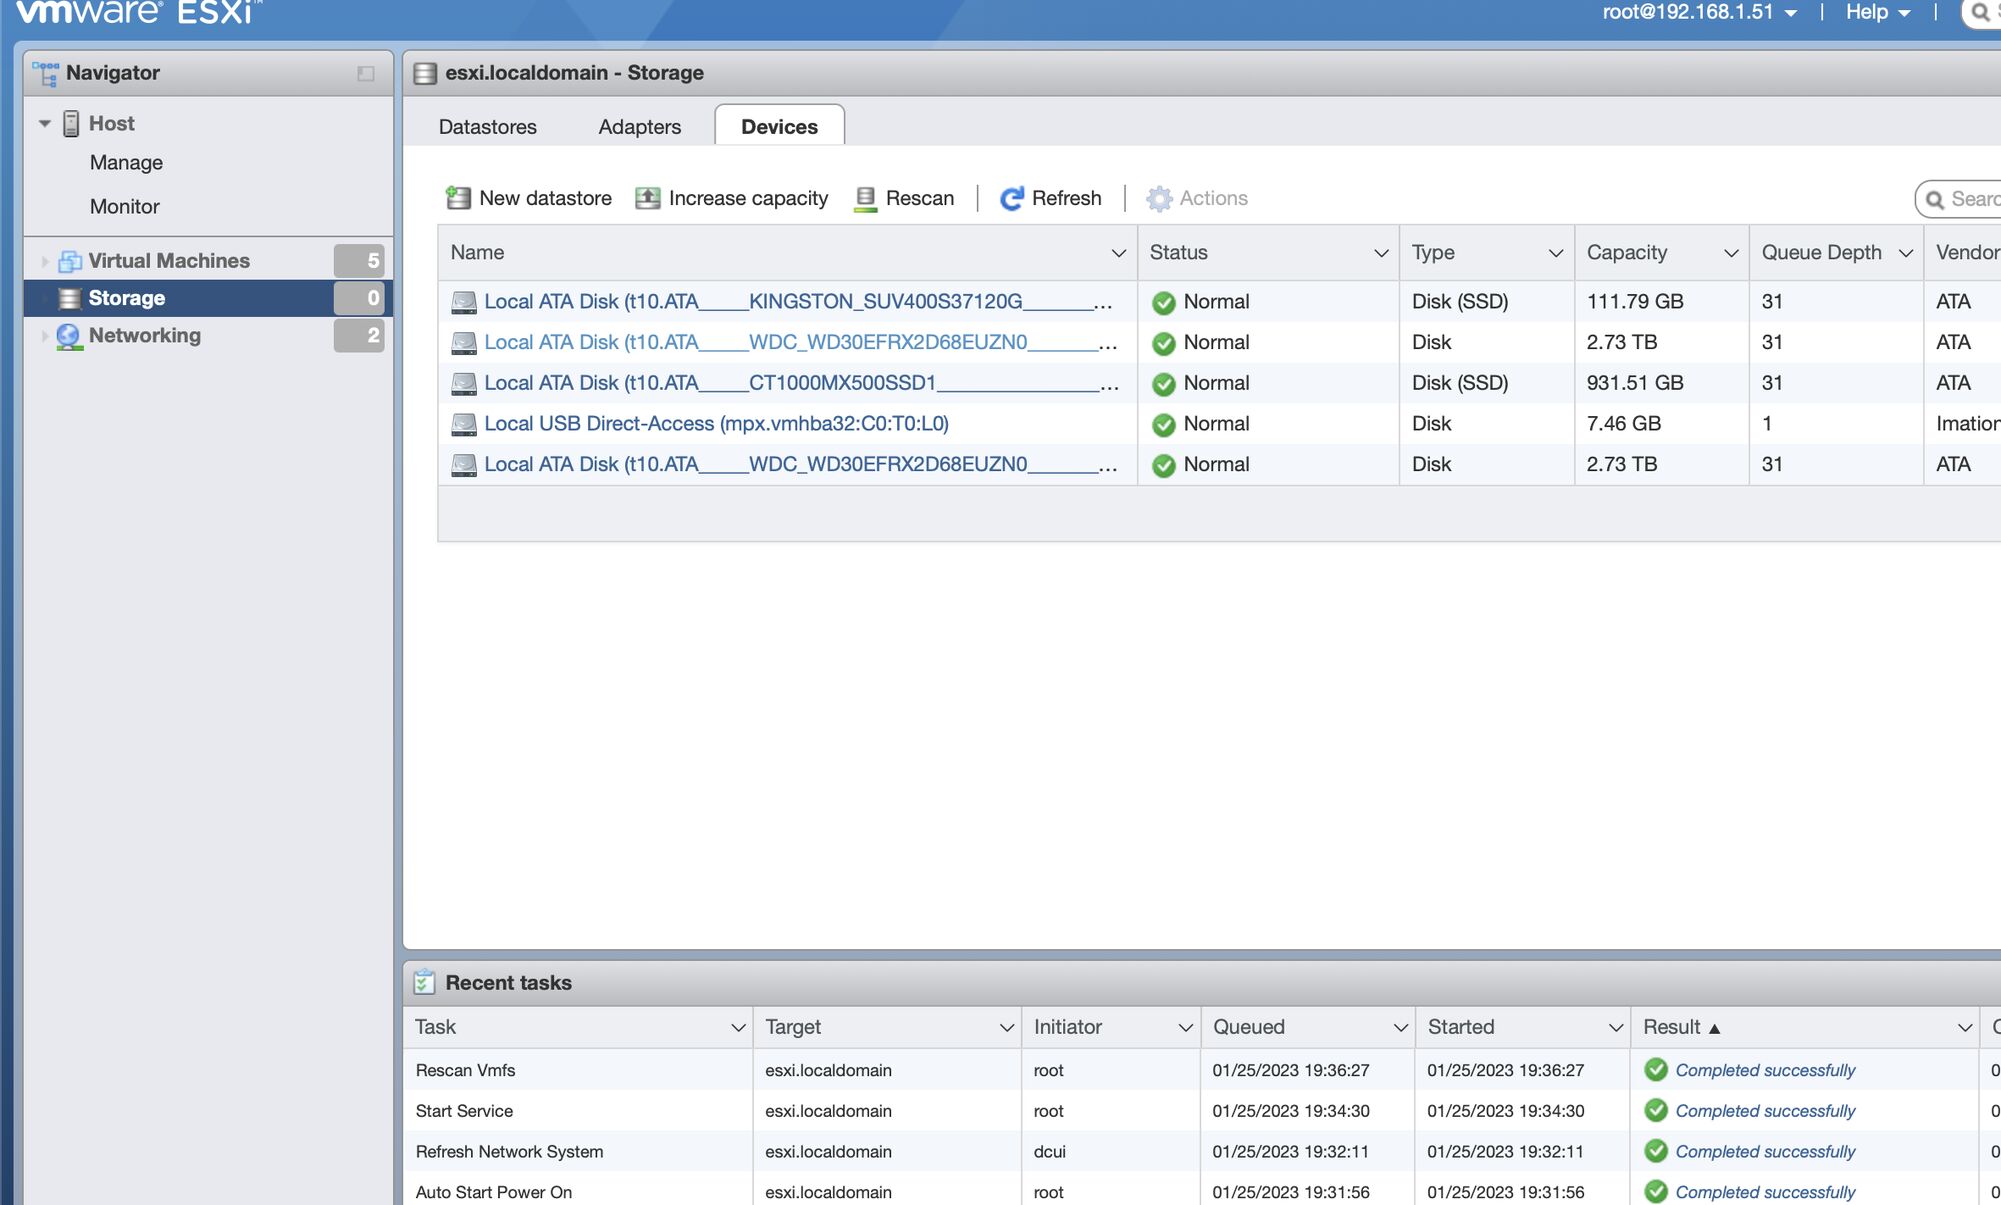Click the Increase capacity icon

tap(648, 198)
